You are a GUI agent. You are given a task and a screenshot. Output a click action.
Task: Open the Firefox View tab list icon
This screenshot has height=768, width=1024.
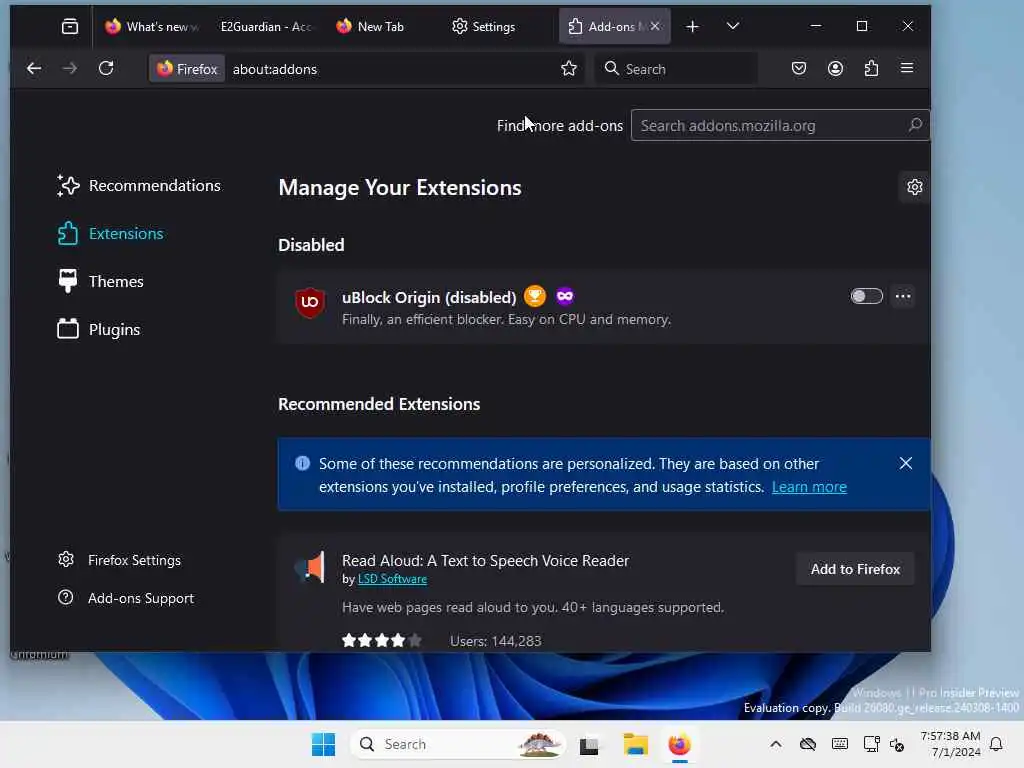point(69,26)
